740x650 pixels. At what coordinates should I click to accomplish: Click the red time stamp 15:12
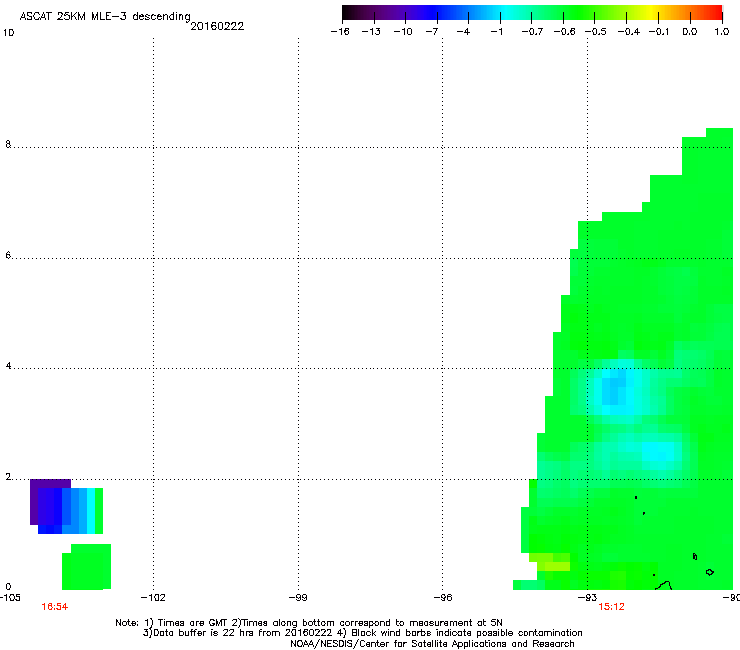tap(612, 607)
